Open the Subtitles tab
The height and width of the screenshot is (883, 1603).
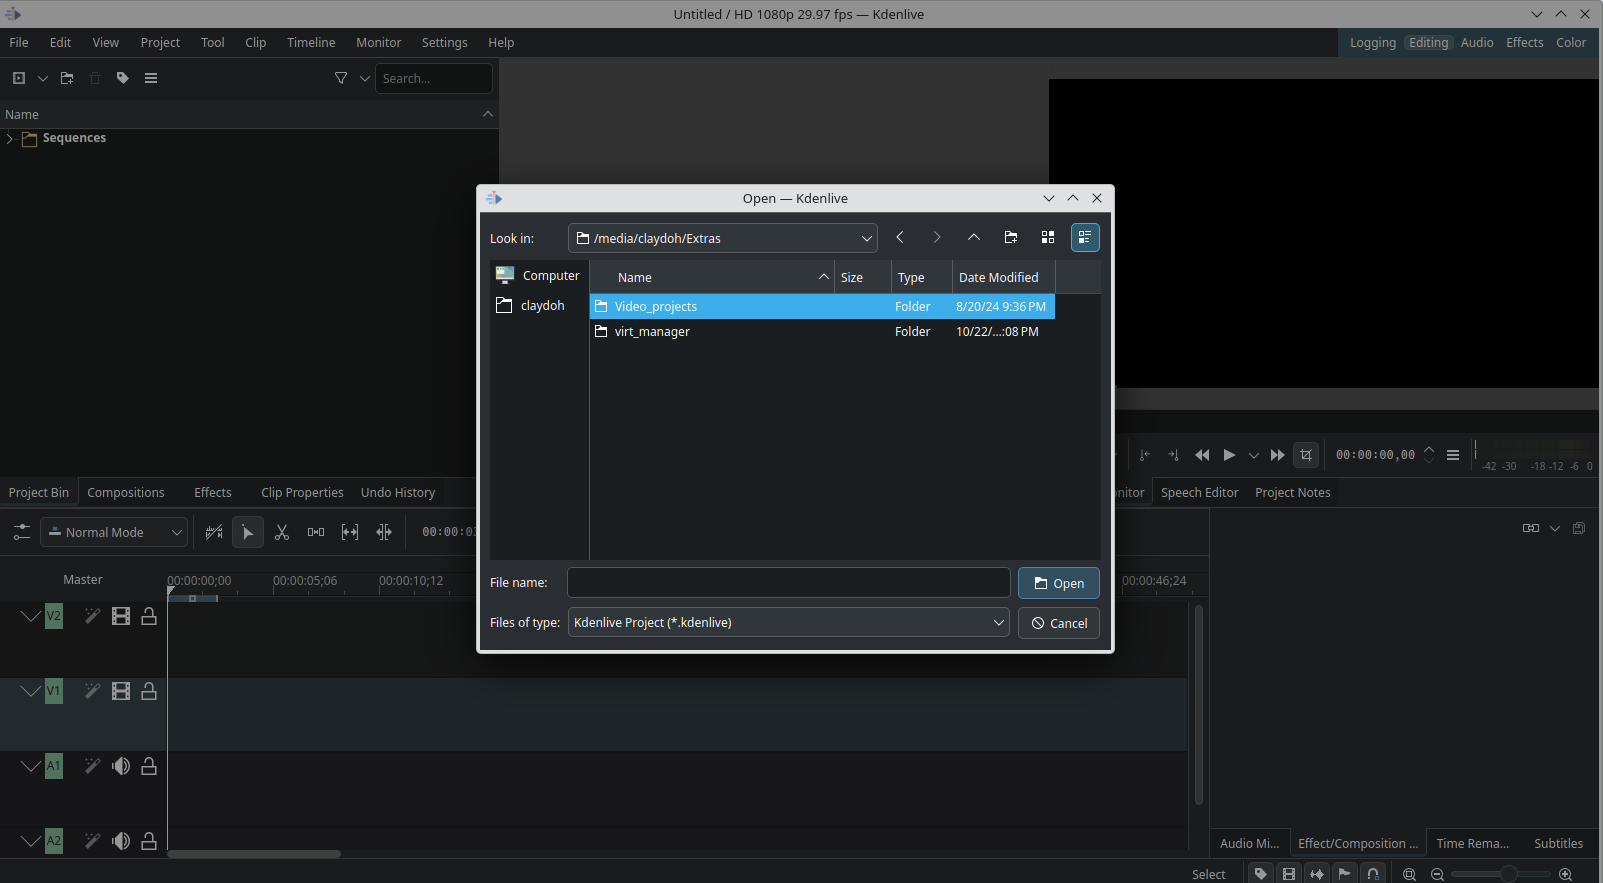[x=1558, y=843]
